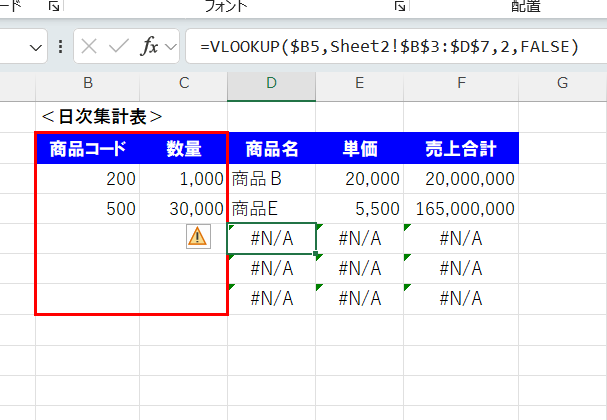Click the VLOOKUP formula text in formula bar
The height and width of the screenshot is (420, 607).
point(389,47)
